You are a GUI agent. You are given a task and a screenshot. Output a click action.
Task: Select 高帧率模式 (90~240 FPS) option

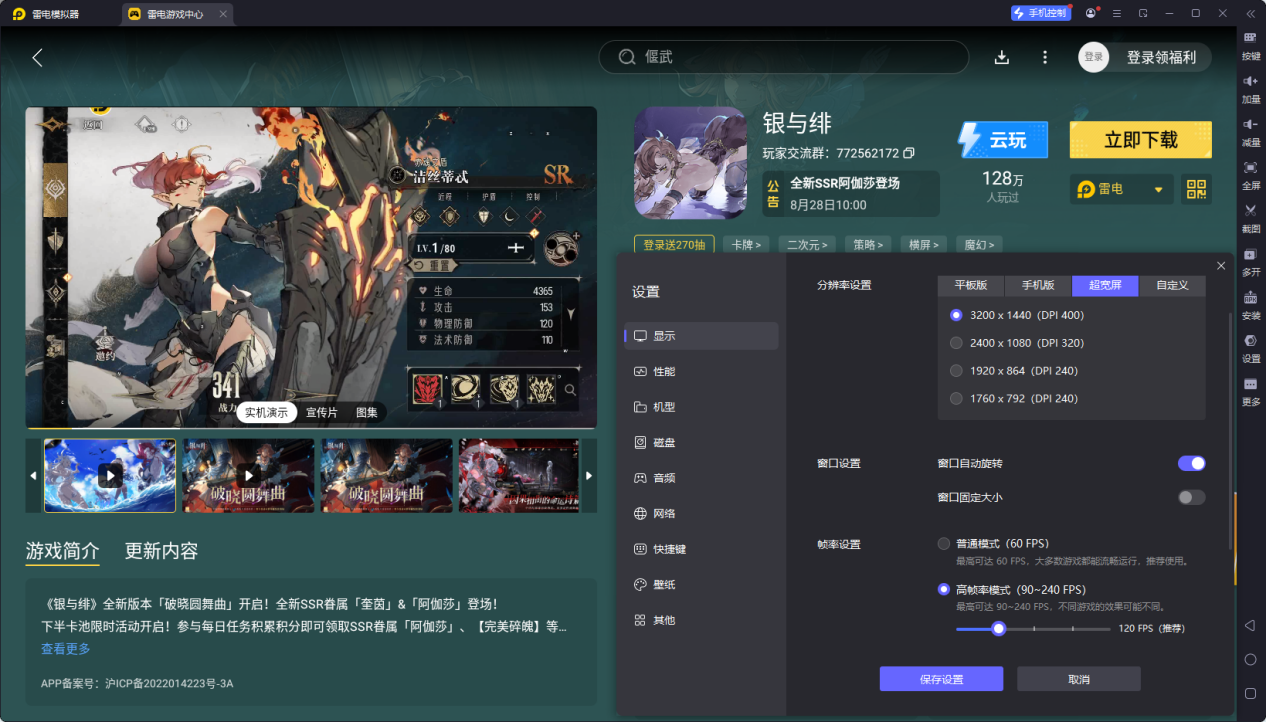pos(944,590)
